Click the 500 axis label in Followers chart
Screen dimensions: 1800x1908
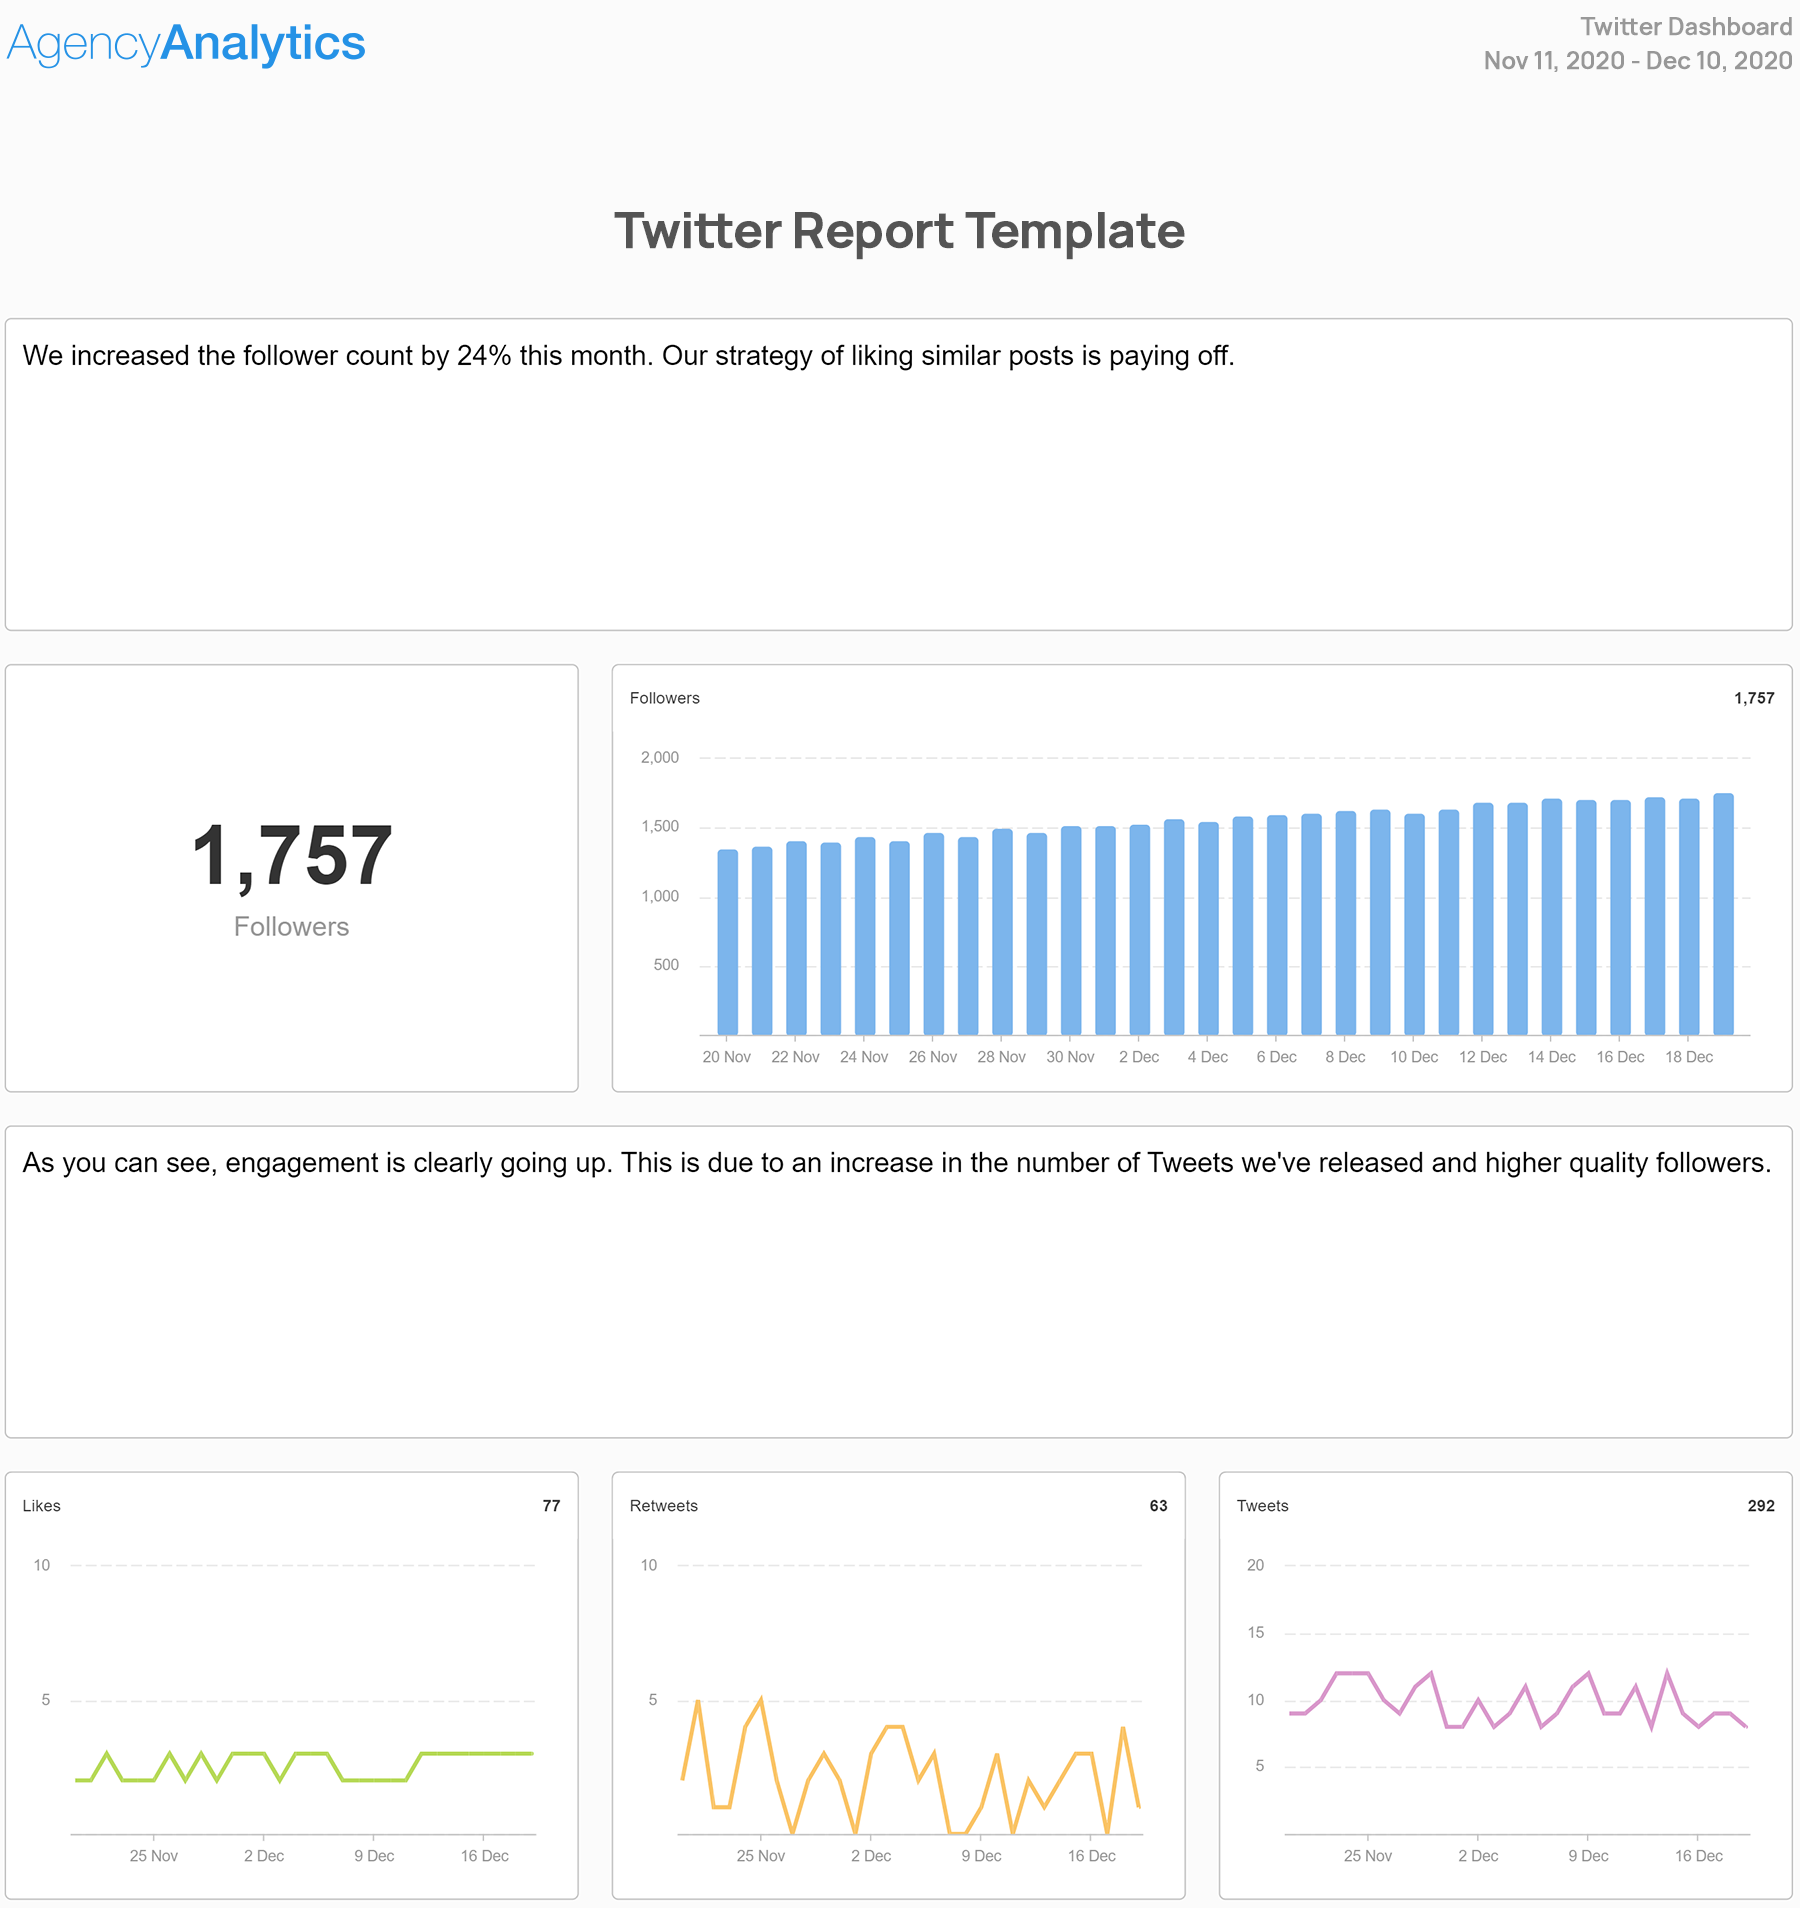(x=666, y=965)
